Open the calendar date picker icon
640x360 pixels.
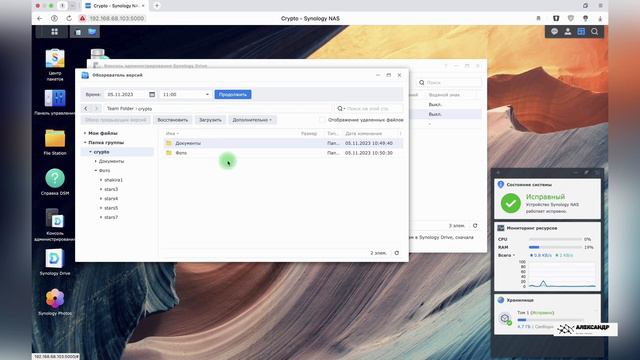pyautogui.click(x=152, y=94)
